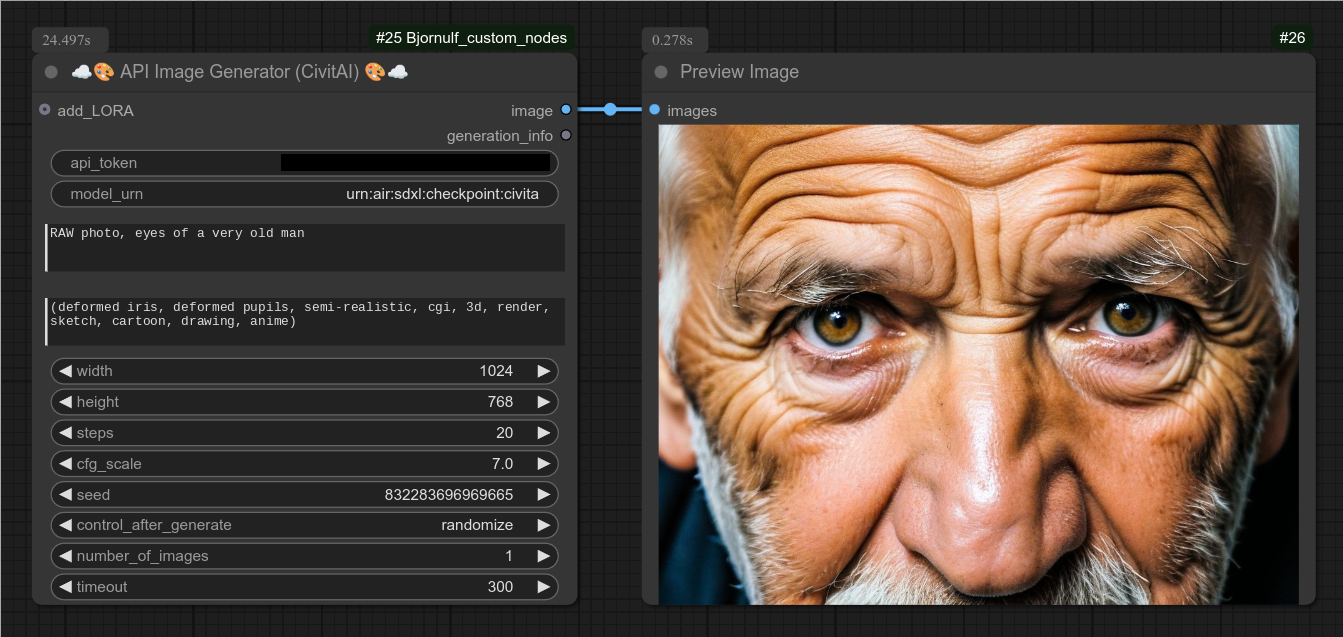Click the negative prompt text box
The height and width of the screenshot is (637, 1343).
click(x=305, y=321)
